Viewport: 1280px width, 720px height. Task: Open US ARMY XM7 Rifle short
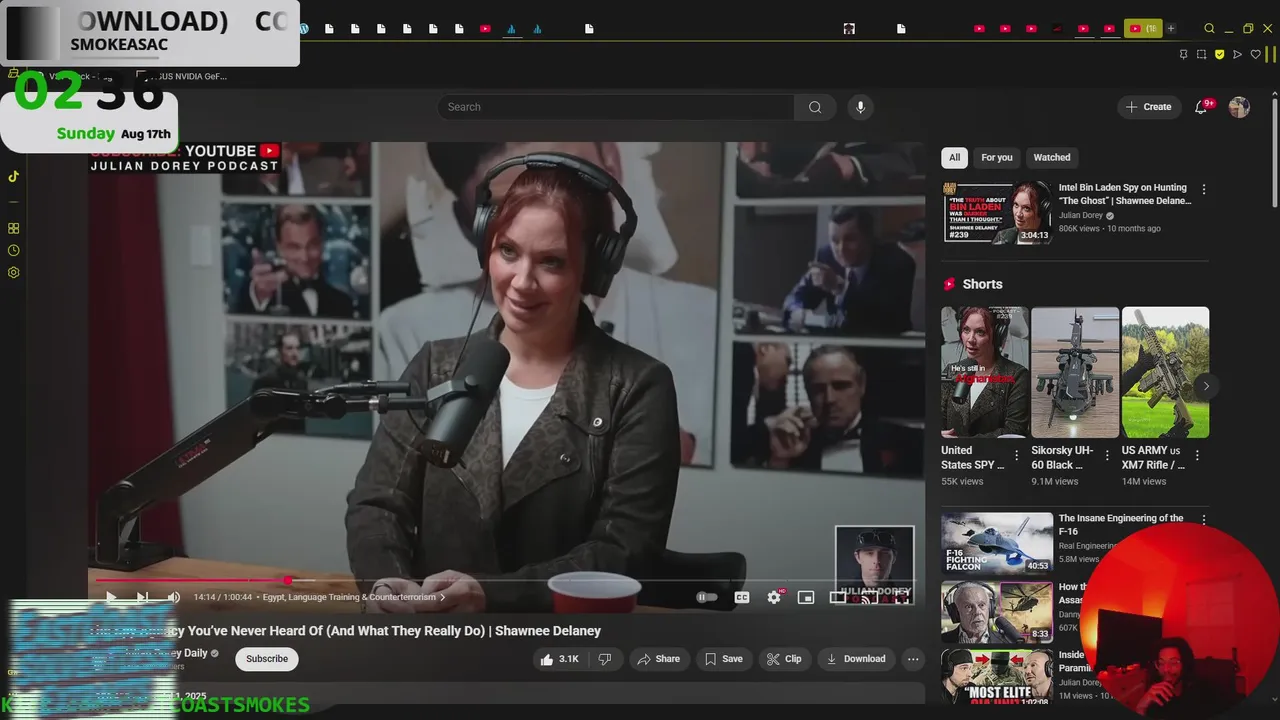1165,372
